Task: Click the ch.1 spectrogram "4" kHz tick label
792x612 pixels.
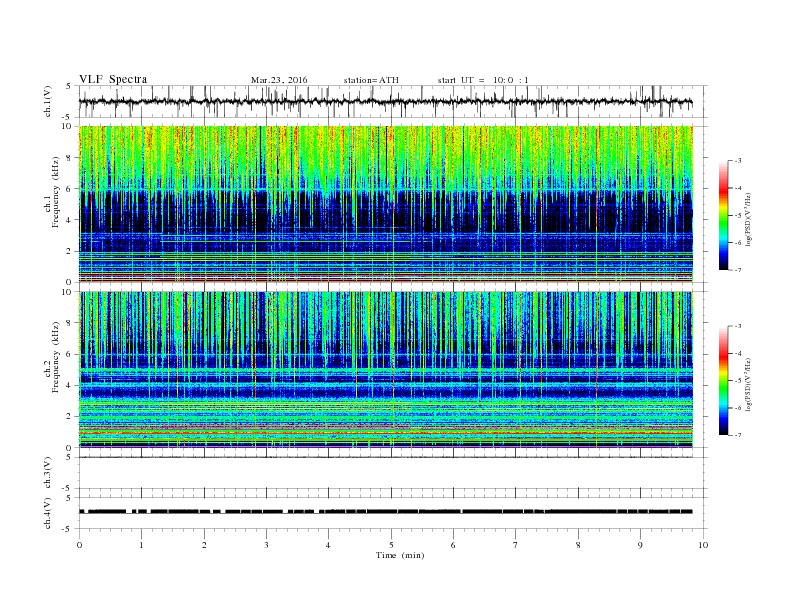Action: 70,220
